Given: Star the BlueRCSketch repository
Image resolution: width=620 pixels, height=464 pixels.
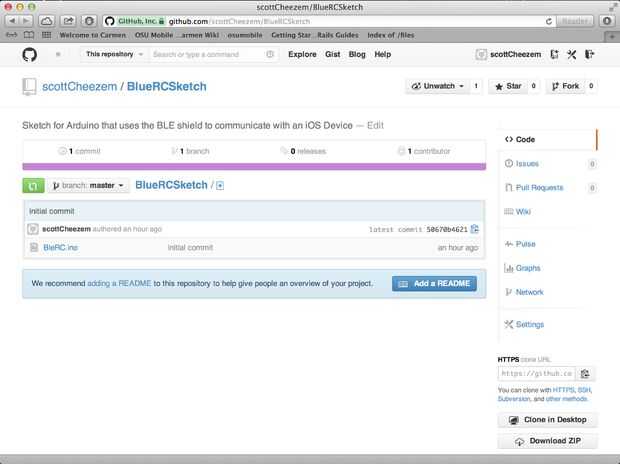Looking at the screenshot, I should click(509, 86).
